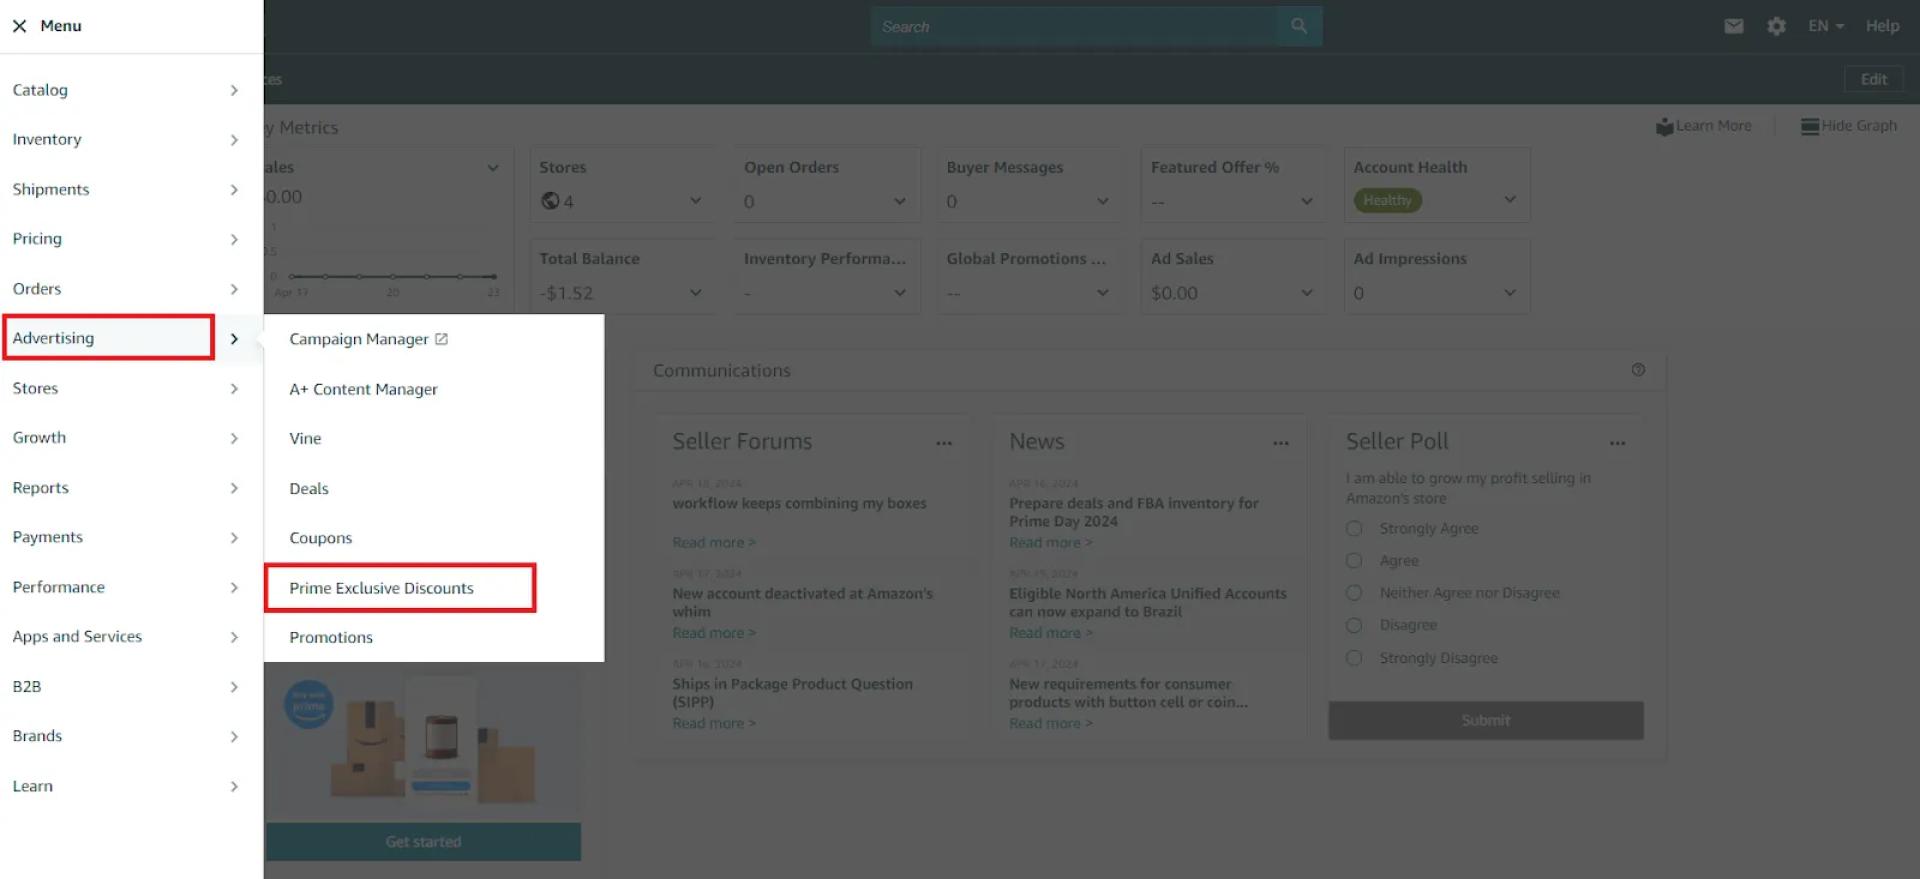The image size is (1920, 879).
Task: Select the Strongly Agree radio button
Action: [1354, 529]
